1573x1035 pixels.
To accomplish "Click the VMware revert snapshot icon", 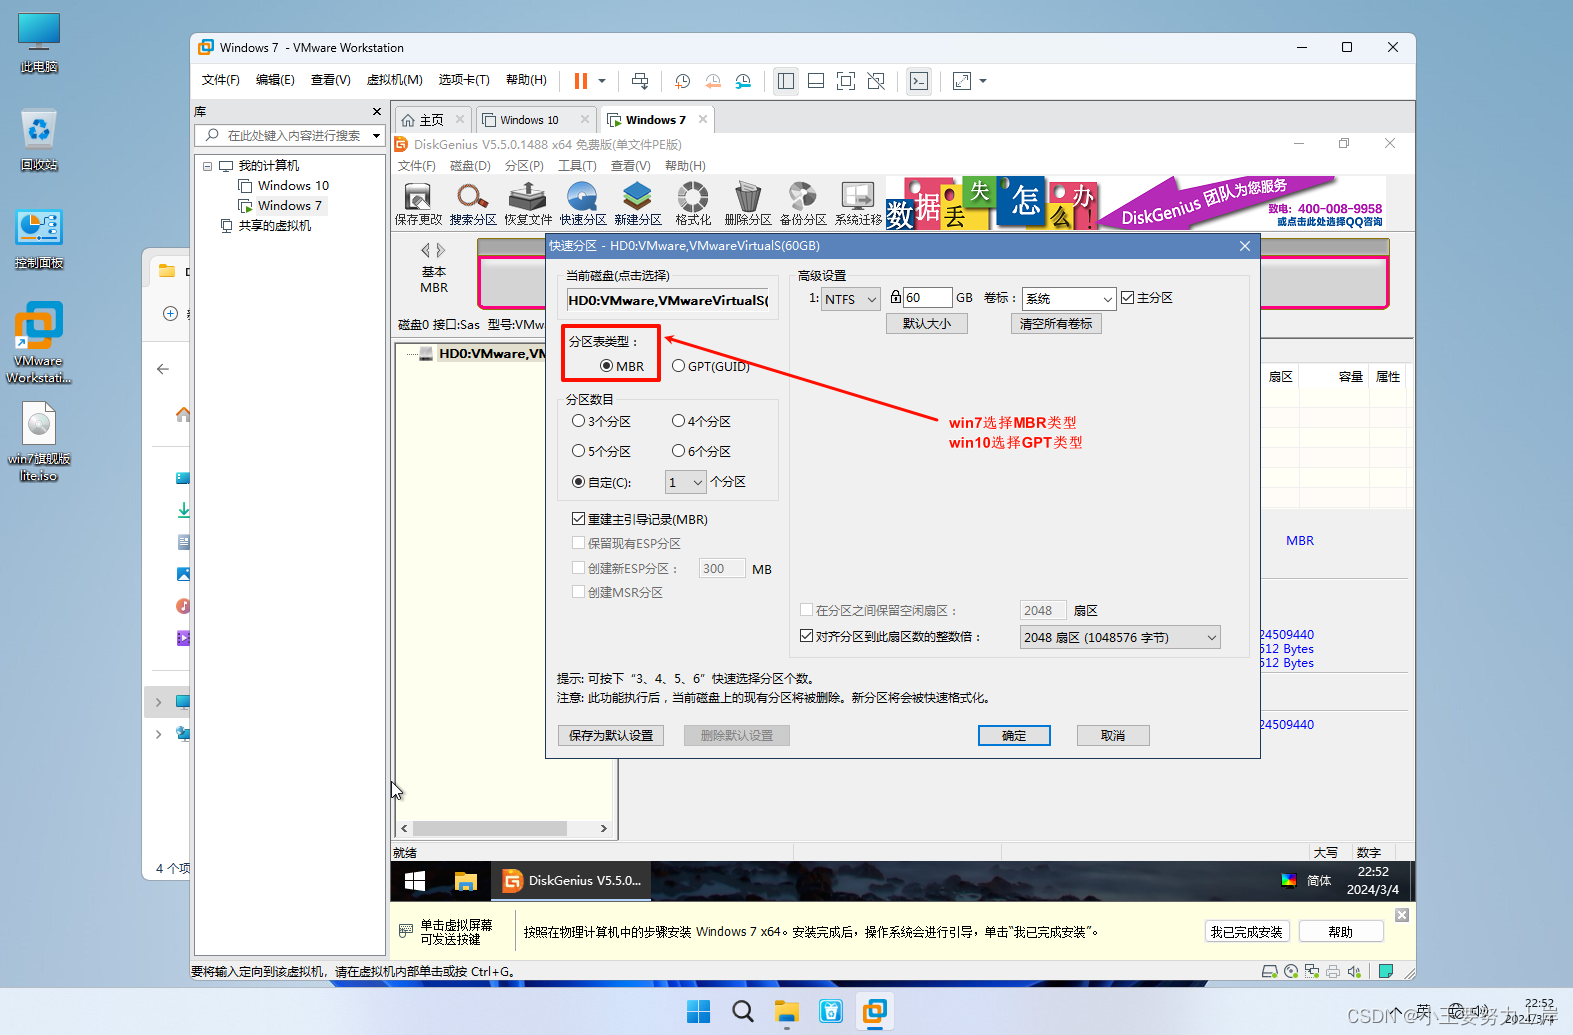I will pyautogui.click(x=713, y=81).
